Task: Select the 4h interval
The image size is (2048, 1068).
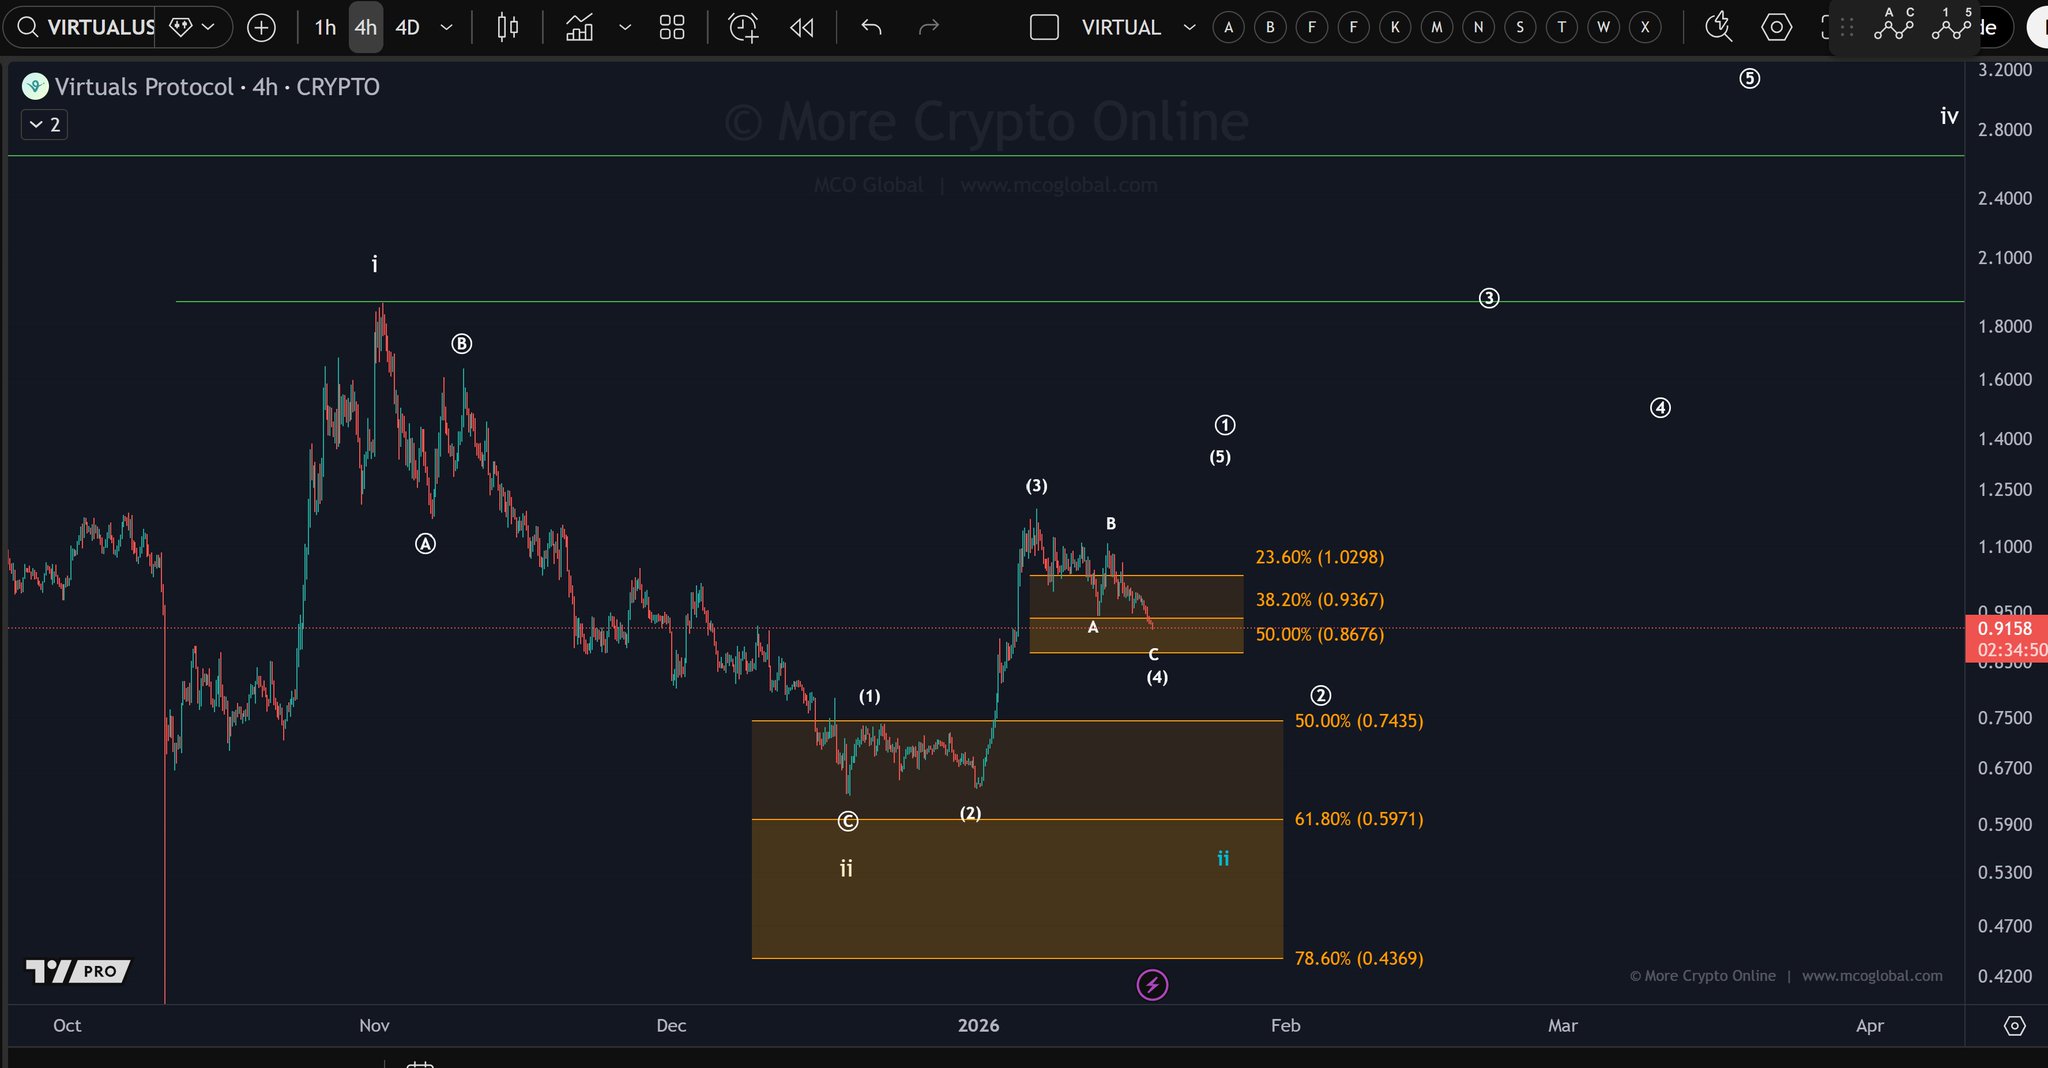Action: [x=366, y=27]
